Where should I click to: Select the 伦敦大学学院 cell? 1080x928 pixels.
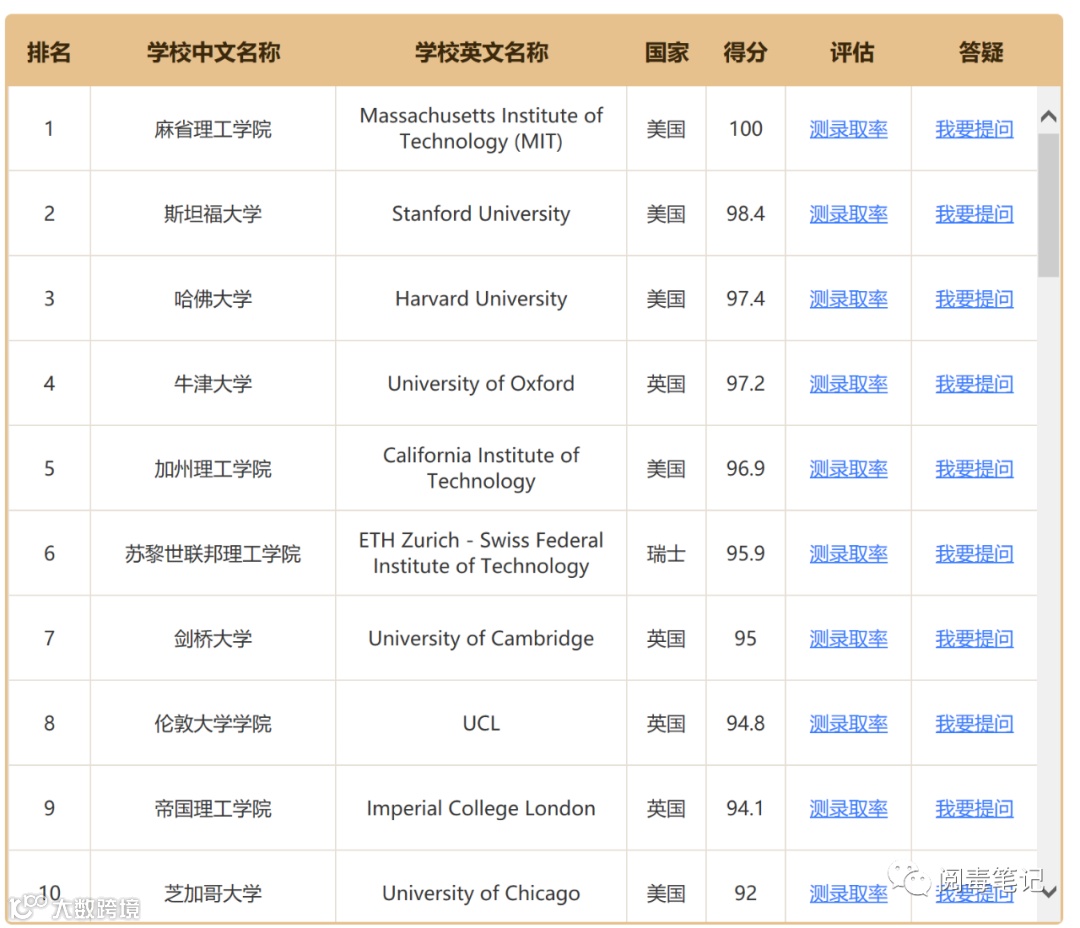click(x=213, y=724)
